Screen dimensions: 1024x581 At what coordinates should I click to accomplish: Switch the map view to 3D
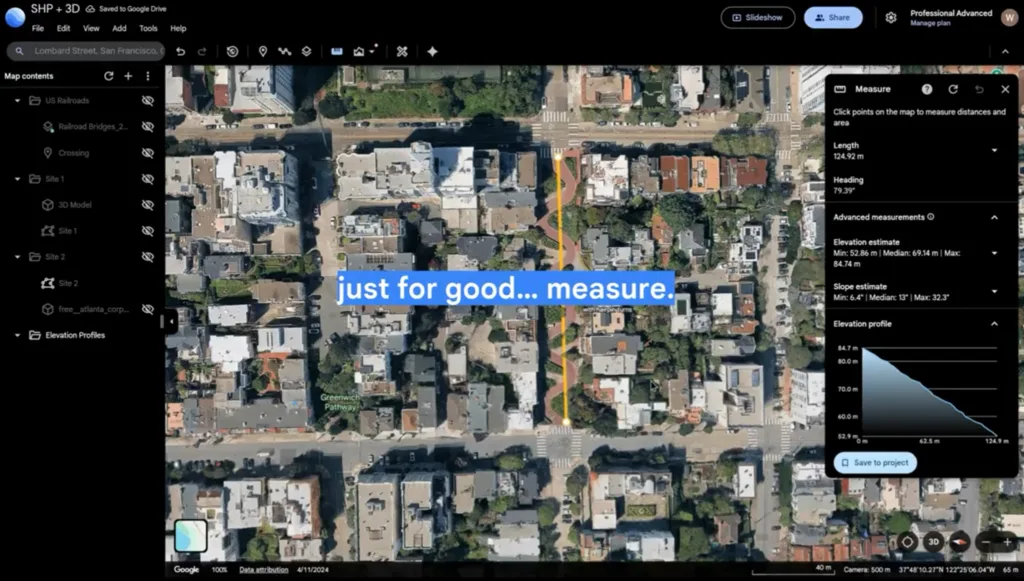pos(934,542)
